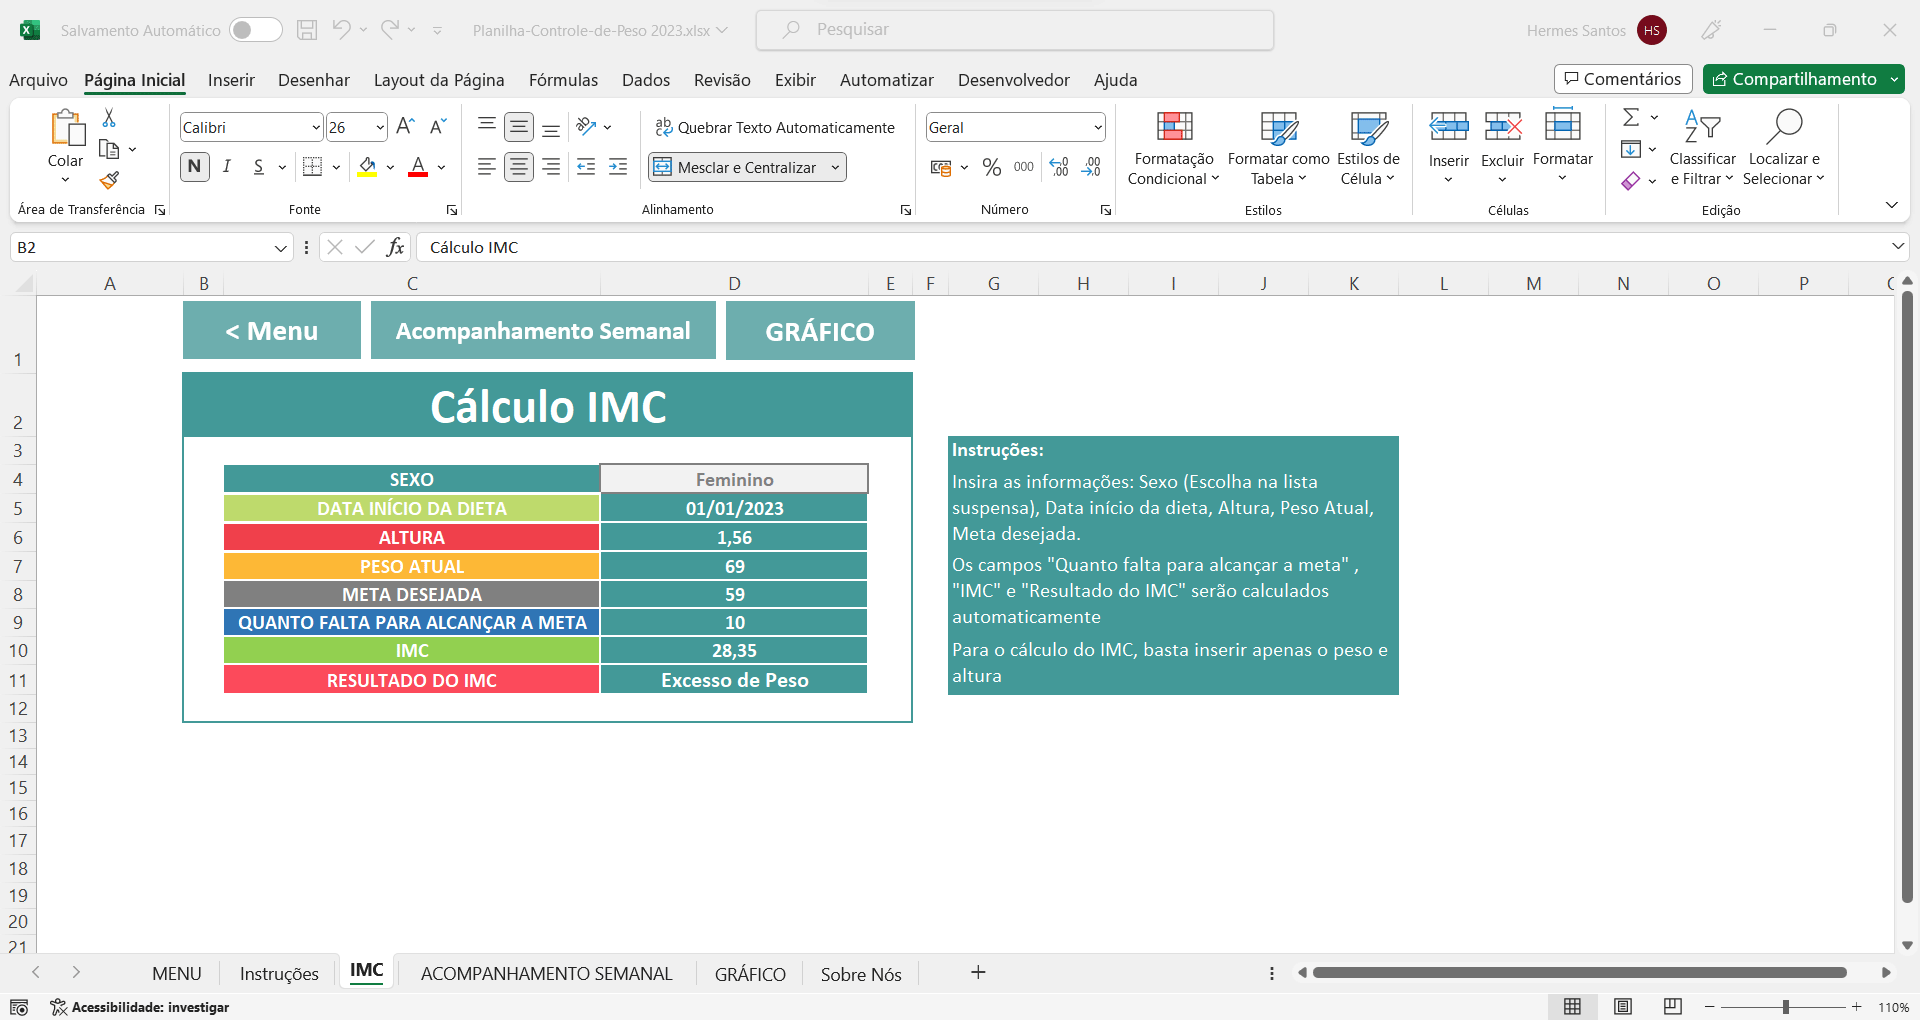Image resolution: width=1920 pixels, height=1020 pixels.
Task: Adjust the zoom slider handle
Action: tap(1786, 1007)
